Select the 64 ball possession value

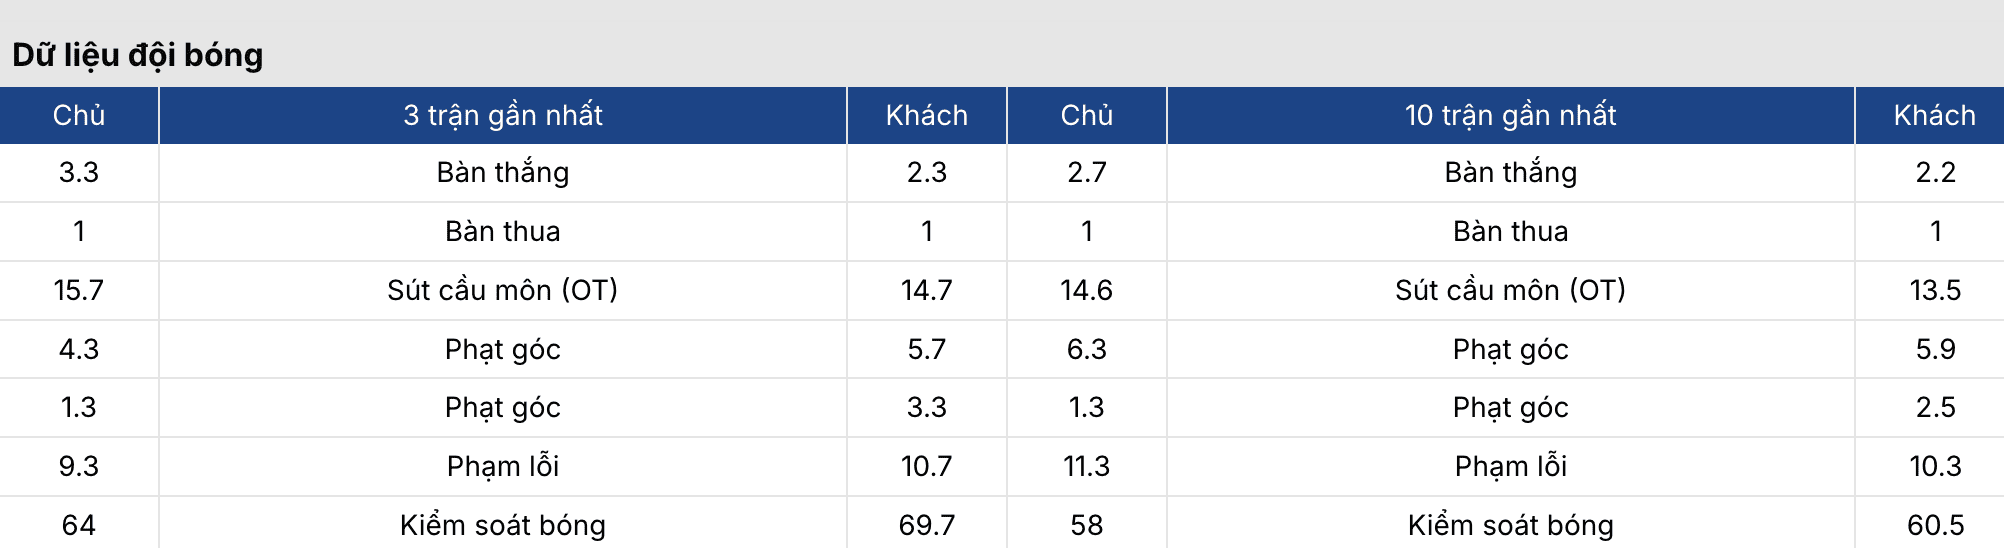[x=79, y=525]
